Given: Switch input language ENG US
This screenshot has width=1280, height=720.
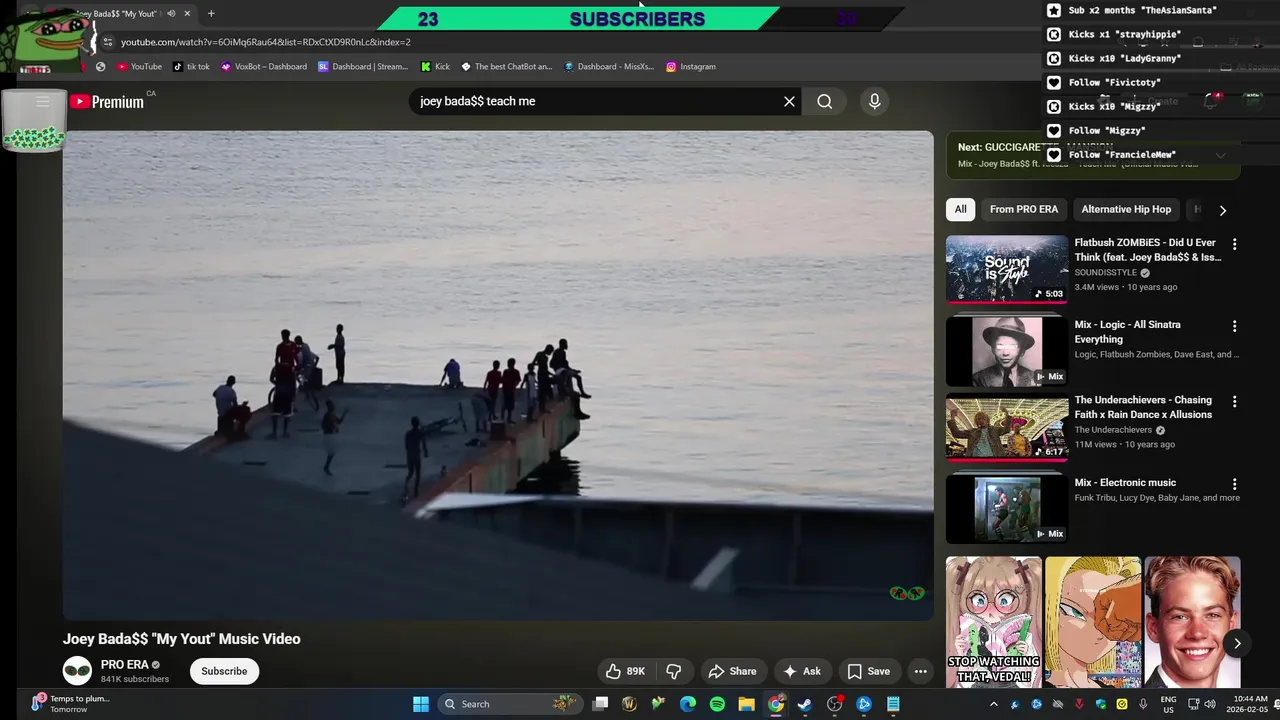Looking at the screenshot, I should pos(1168,704).
